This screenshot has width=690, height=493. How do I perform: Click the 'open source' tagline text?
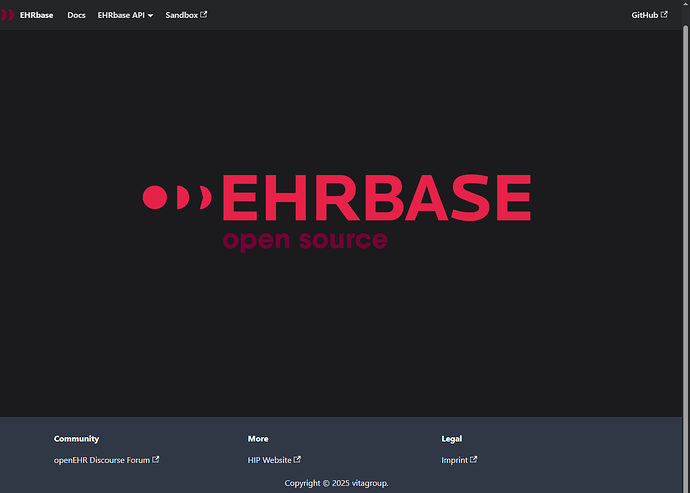pos(304,240)
